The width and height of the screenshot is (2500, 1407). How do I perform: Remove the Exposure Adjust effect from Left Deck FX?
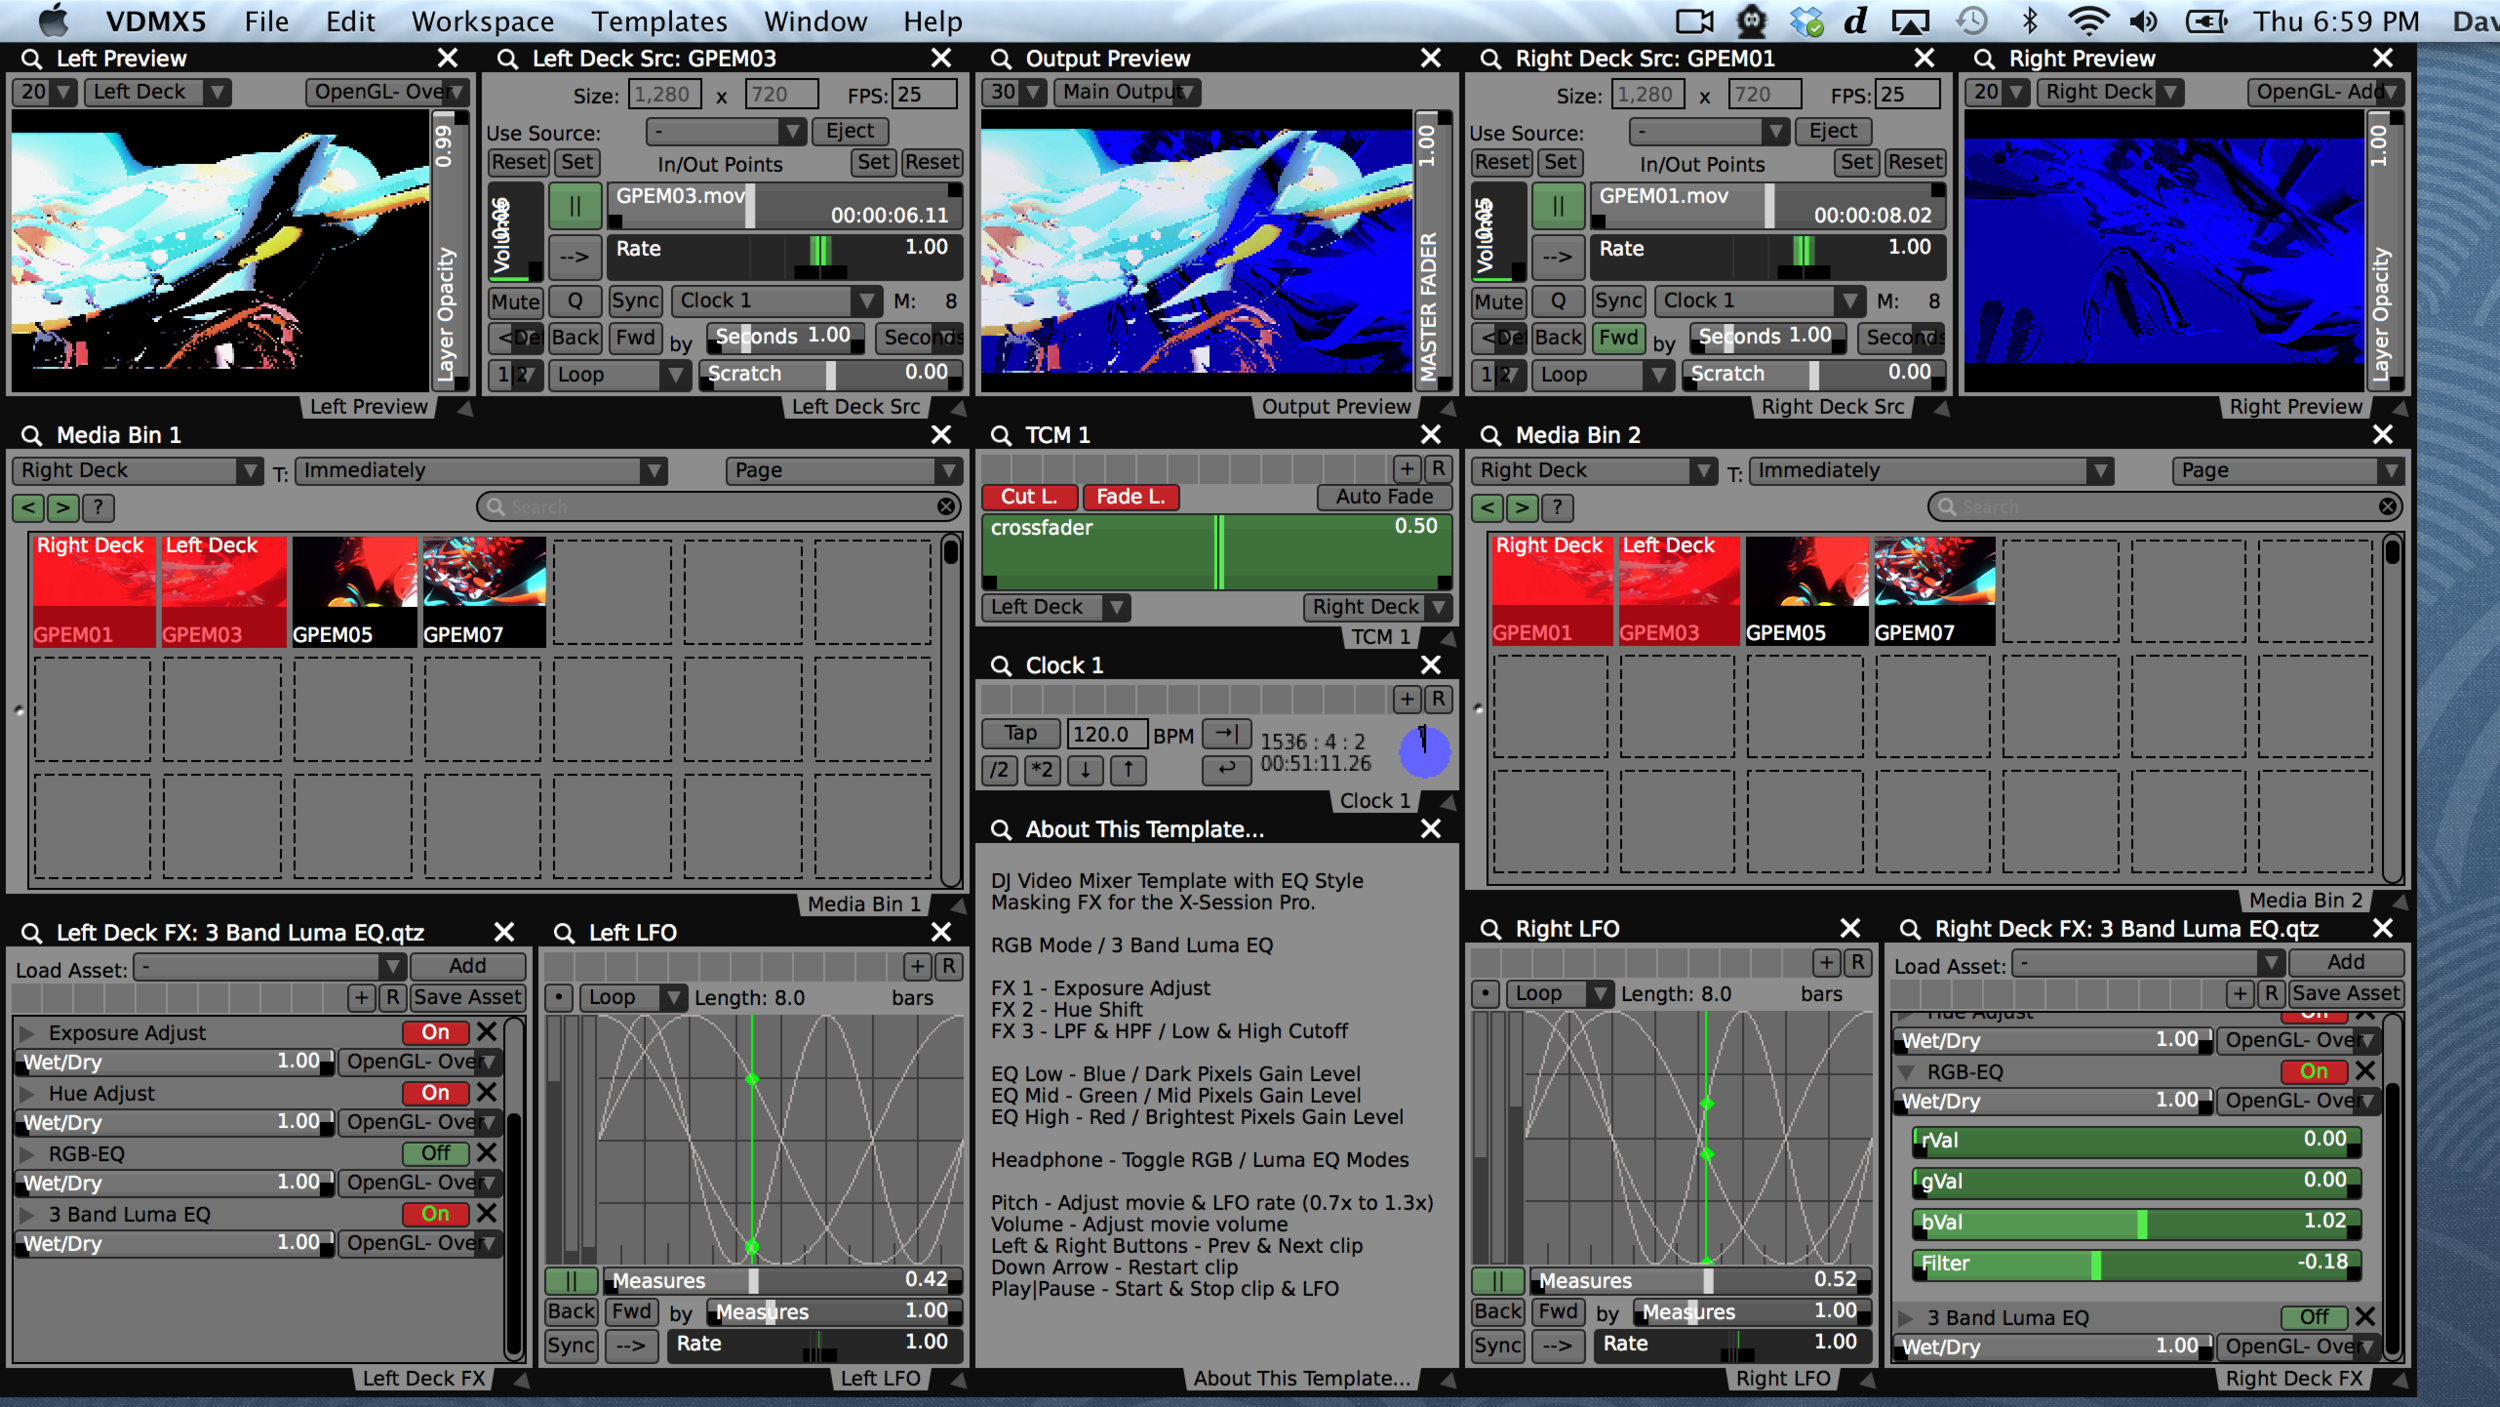click(487, 1032)
